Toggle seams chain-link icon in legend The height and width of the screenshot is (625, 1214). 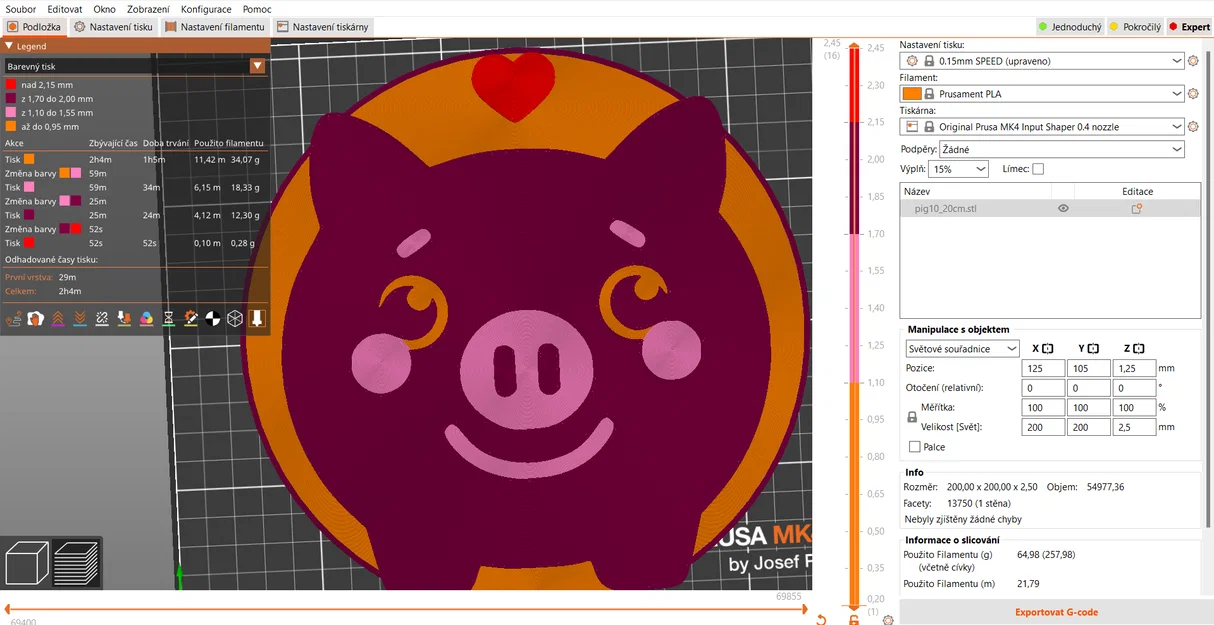tap(102, 319)
